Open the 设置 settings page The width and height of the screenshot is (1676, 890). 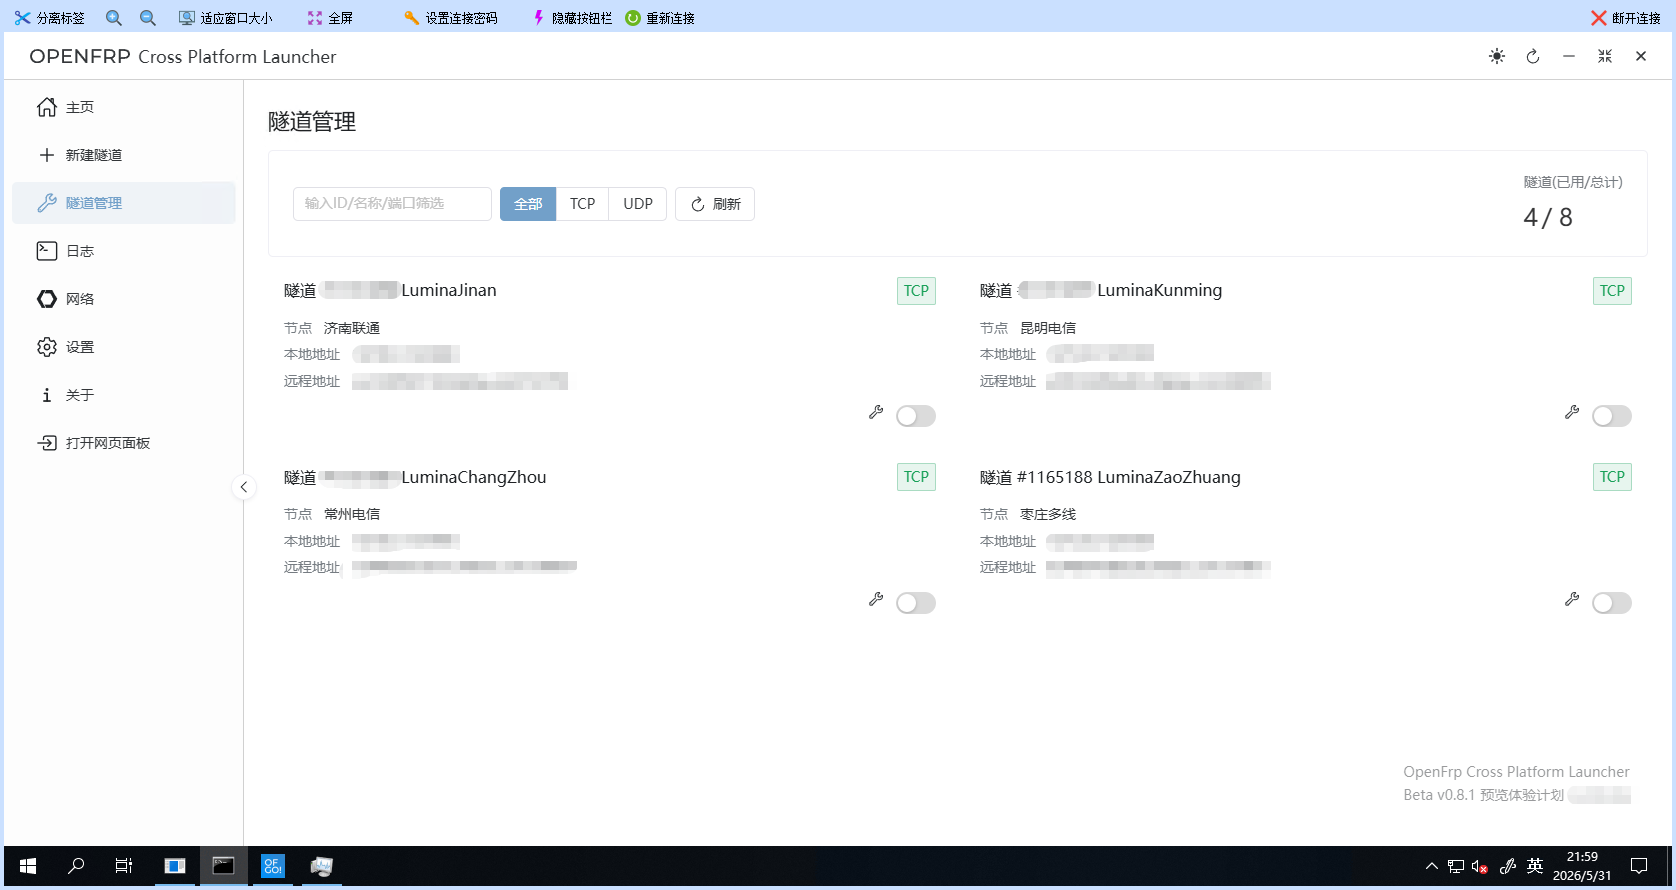pos(124,347)
